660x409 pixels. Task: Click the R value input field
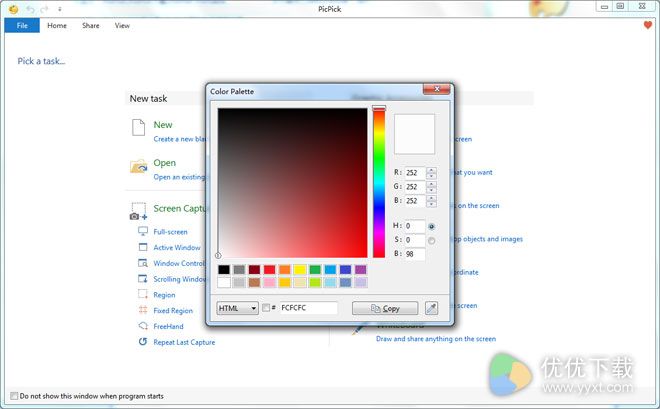(x=415, y=173)
